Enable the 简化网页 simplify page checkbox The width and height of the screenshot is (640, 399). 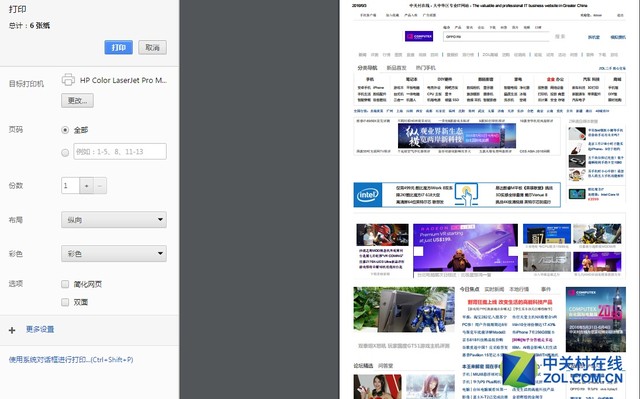(65, 284)
